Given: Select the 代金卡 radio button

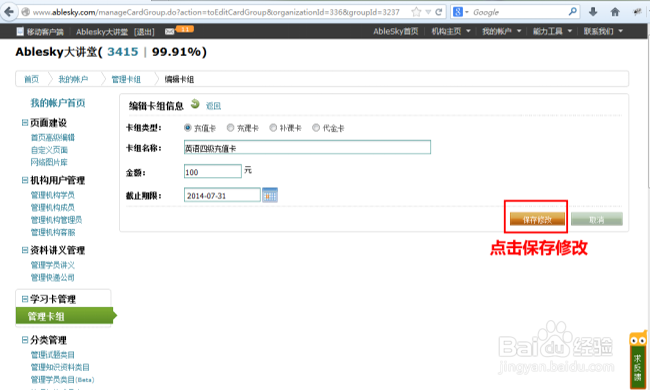Looking at the screenshot, I should coord(316,128).
